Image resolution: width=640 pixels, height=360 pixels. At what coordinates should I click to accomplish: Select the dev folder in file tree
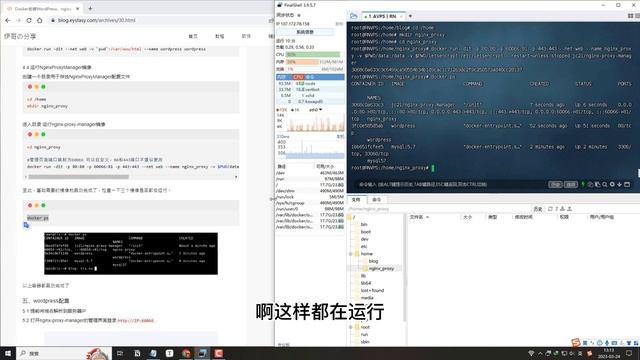(364, 239)
